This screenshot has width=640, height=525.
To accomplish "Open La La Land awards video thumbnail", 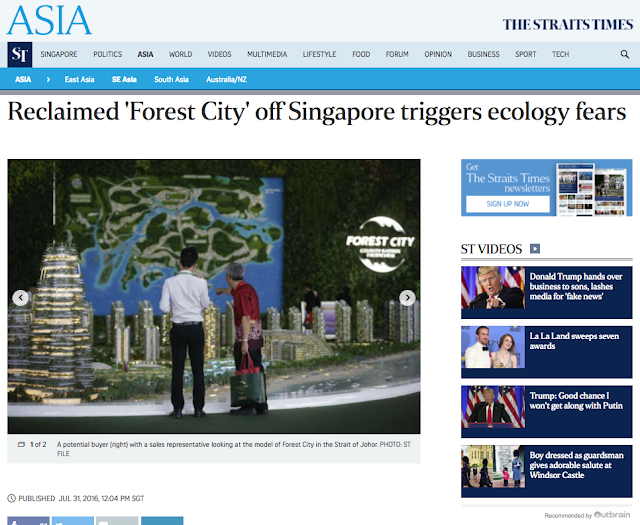I will (493, 347).
